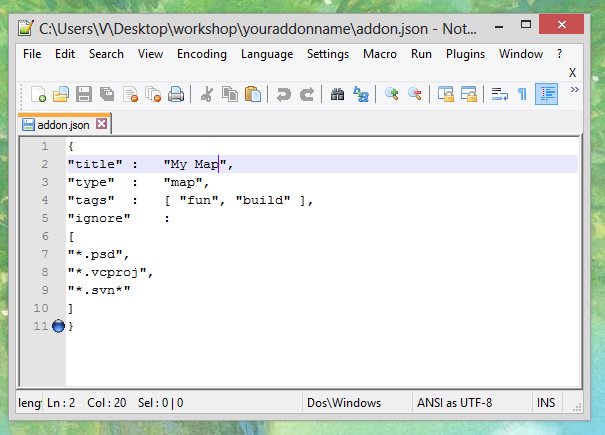This screenshot has height=435, width=605.
Task: Open the Encoding menu
Action: click(201, 54)
